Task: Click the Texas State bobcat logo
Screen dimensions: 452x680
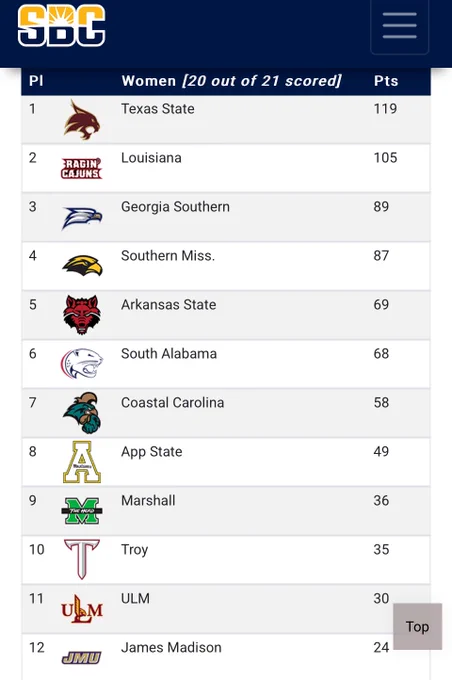Action: (82, 120)
